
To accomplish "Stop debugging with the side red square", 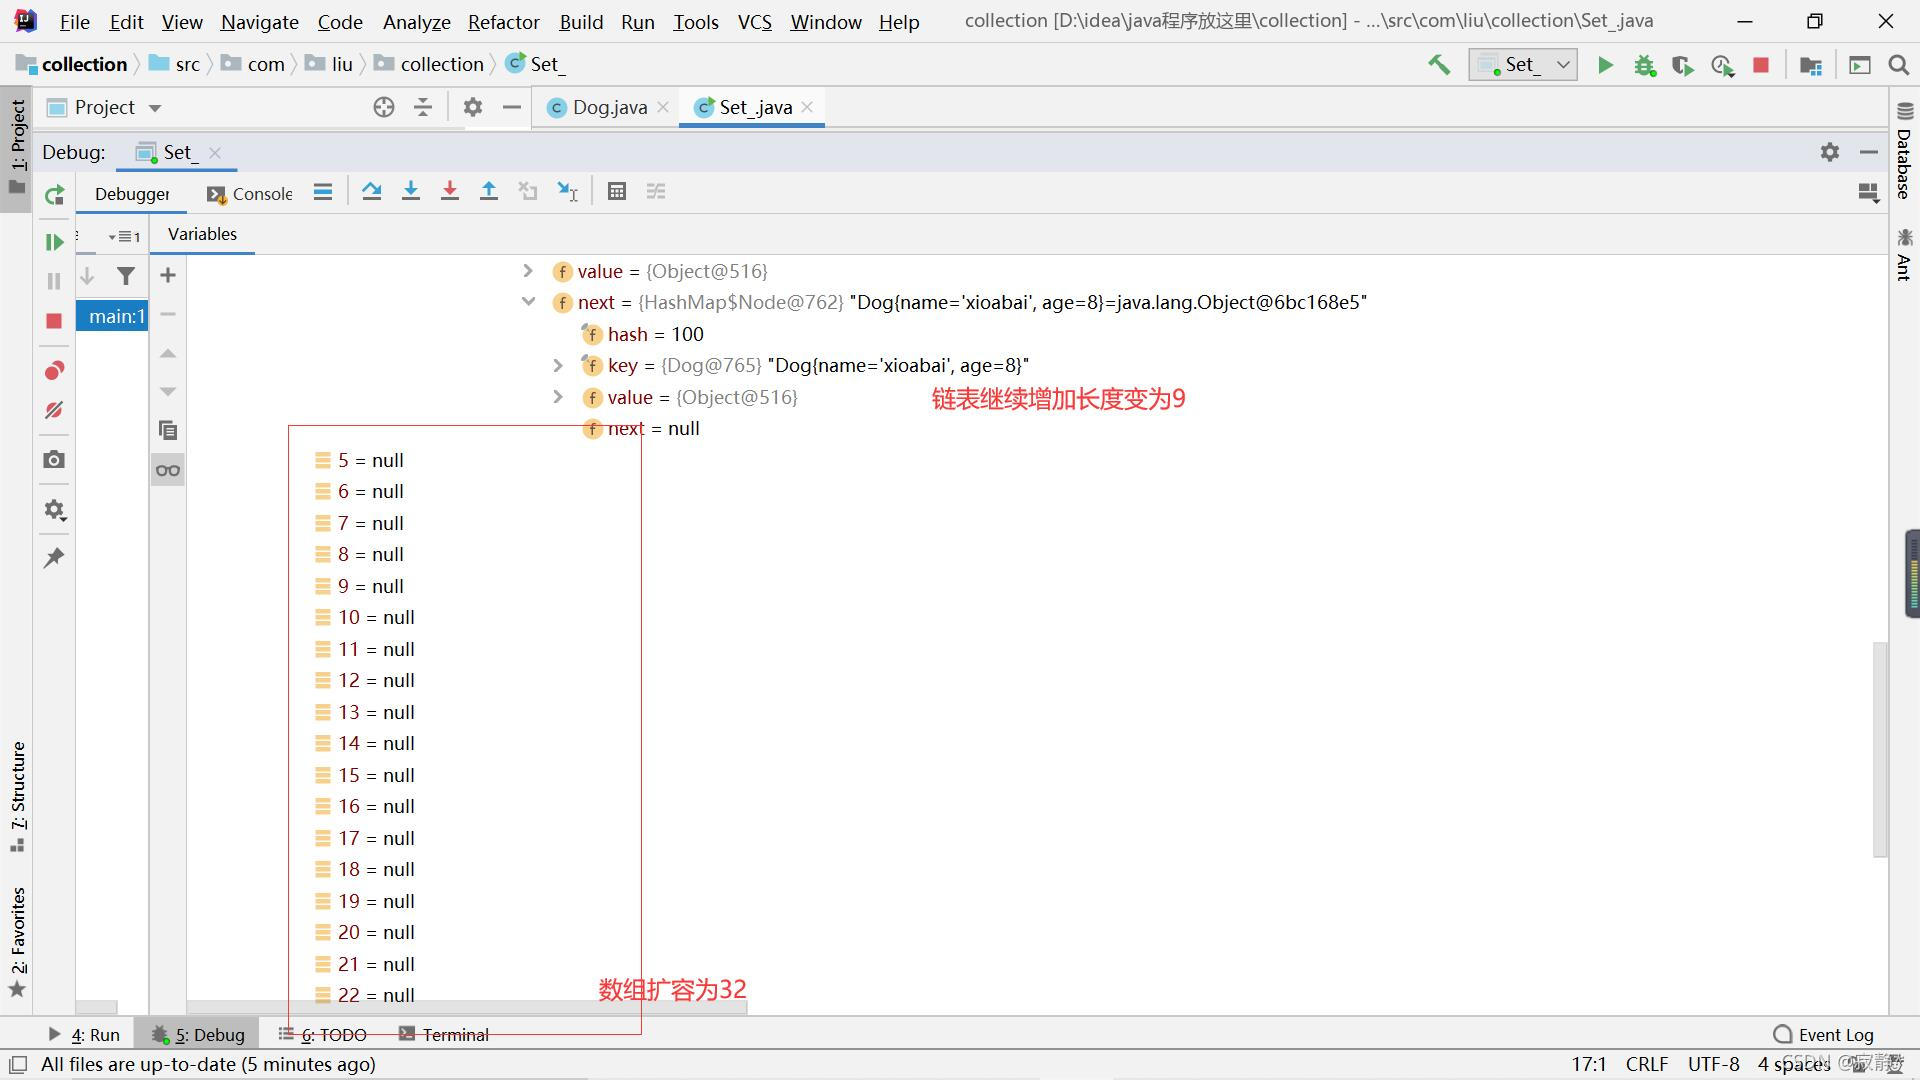I will 54,321.
